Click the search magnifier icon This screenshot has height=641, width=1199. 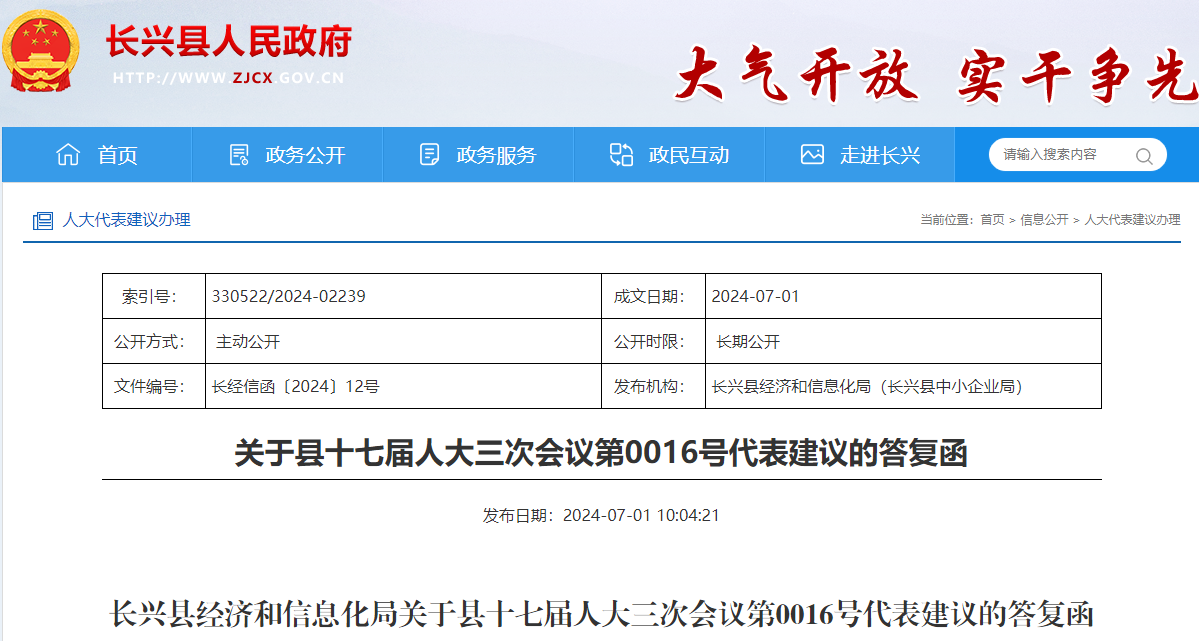[x=1144, y=155]
